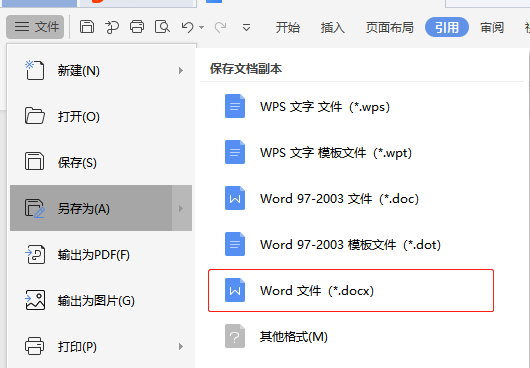Click the *.wps file type icon
The width and height of the screenshot is (530, 368).
coord(235,106)
